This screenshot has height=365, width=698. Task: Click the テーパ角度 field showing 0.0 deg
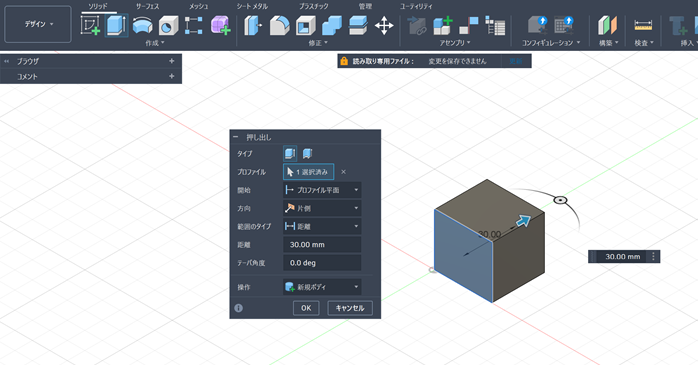[x=322, y=263]
